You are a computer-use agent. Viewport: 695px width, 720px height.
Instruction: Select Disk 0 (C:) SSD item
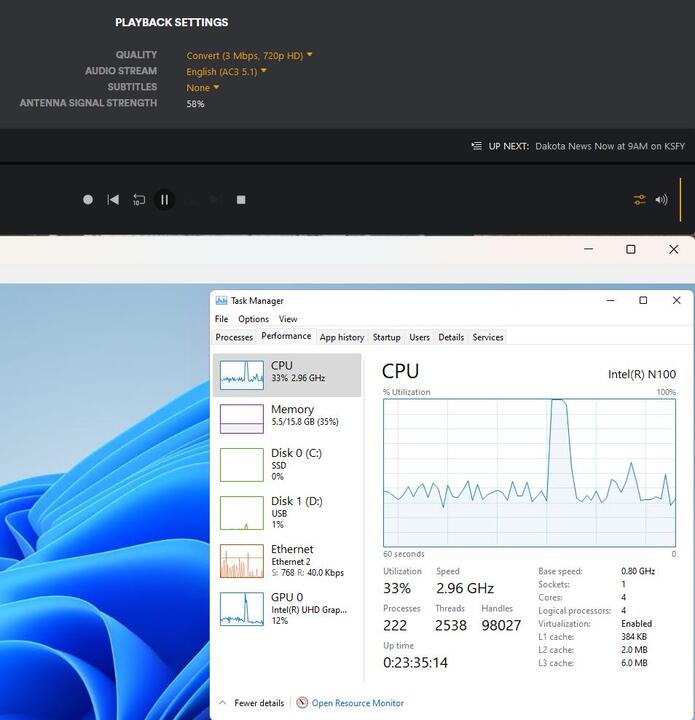point(287,464)
